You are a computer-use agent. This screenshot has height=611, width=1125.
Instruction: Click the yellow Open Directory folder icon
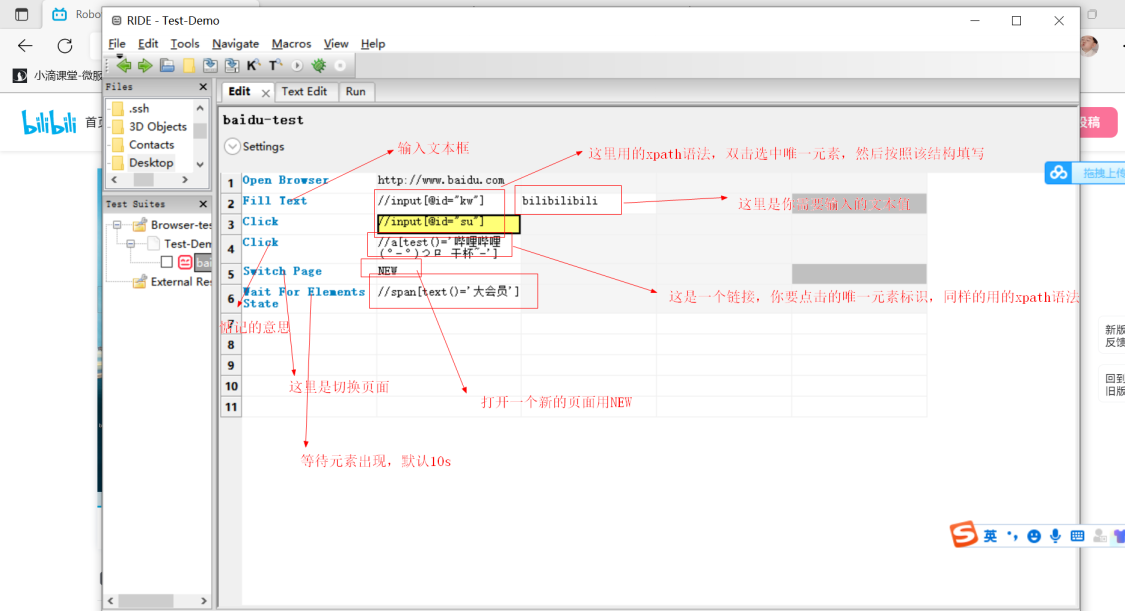click(189, 65)
